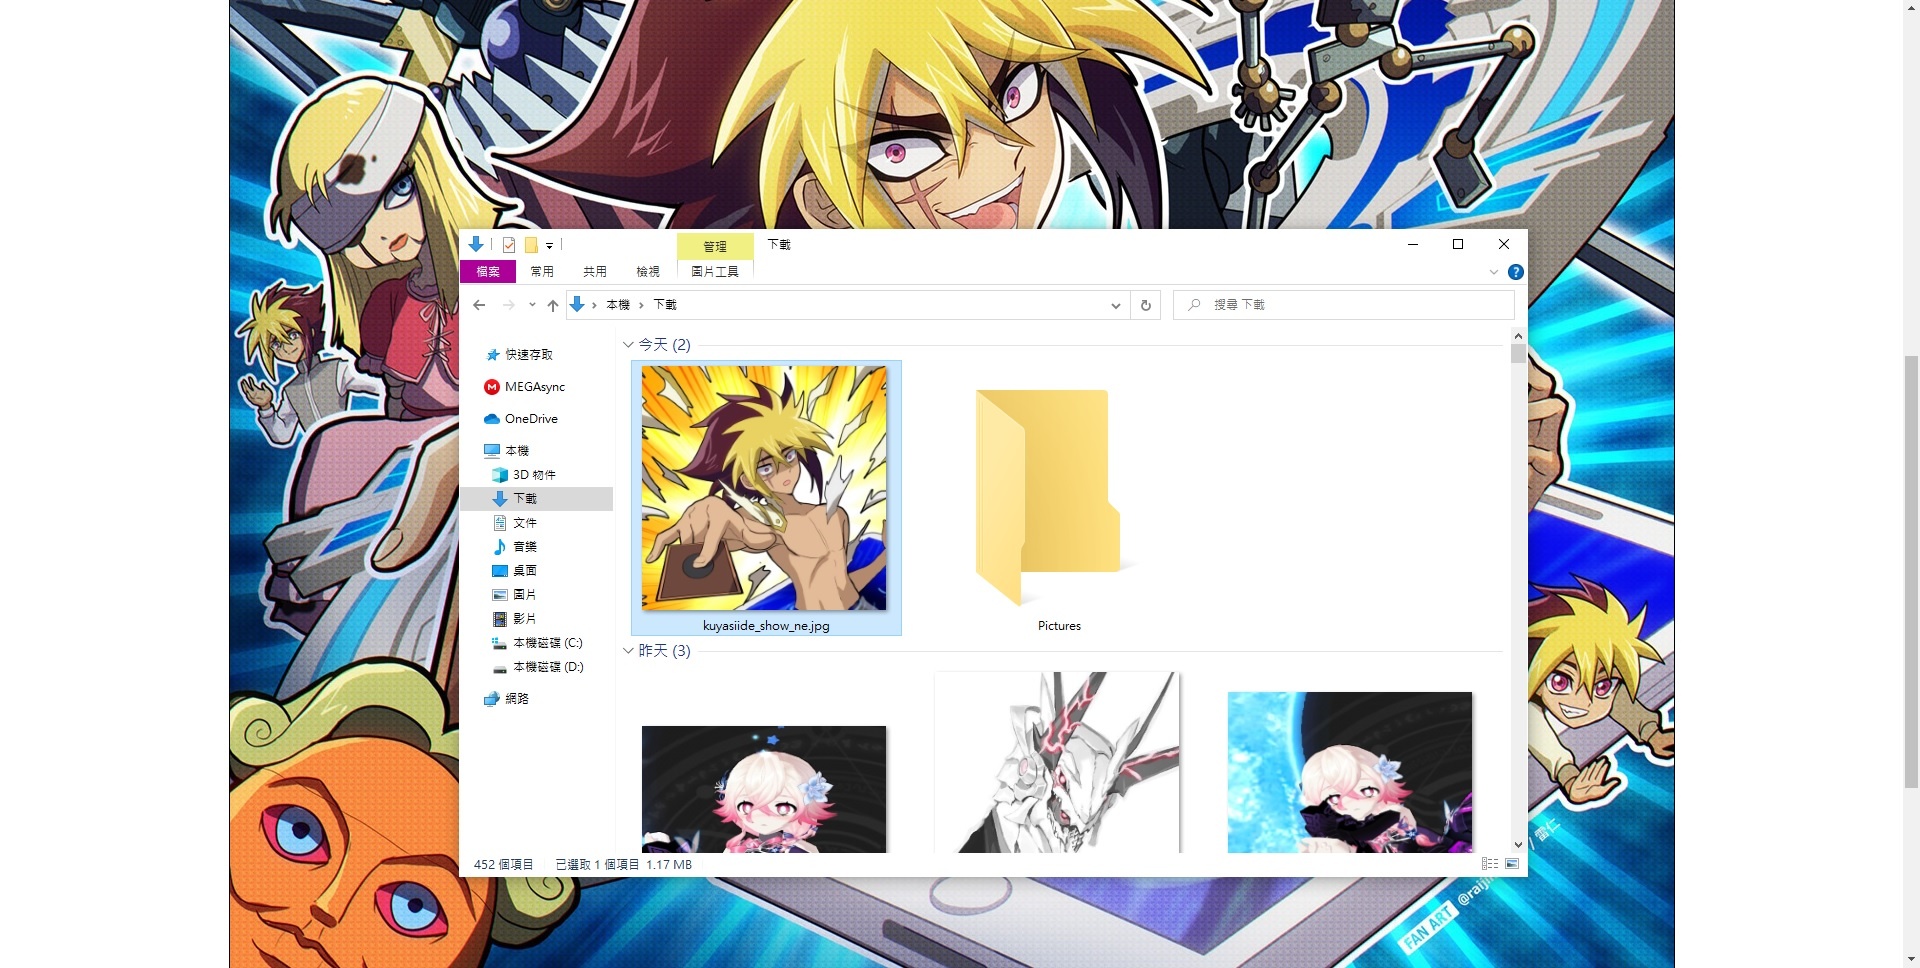This screenshot has width=1920, height=968.
Task: Collapse the 今天 (2) group
Action: [x=628, y=345]
